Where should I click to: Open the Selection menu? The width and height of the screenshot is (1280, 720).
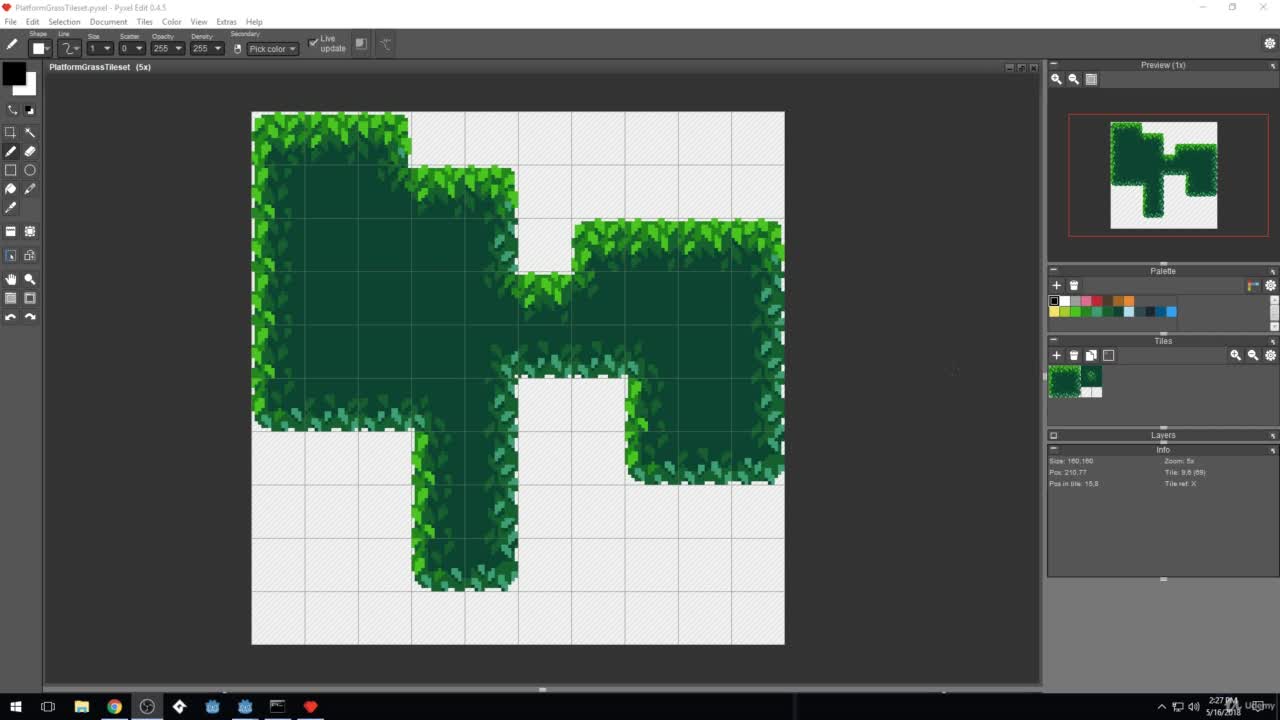click(64, 21)
